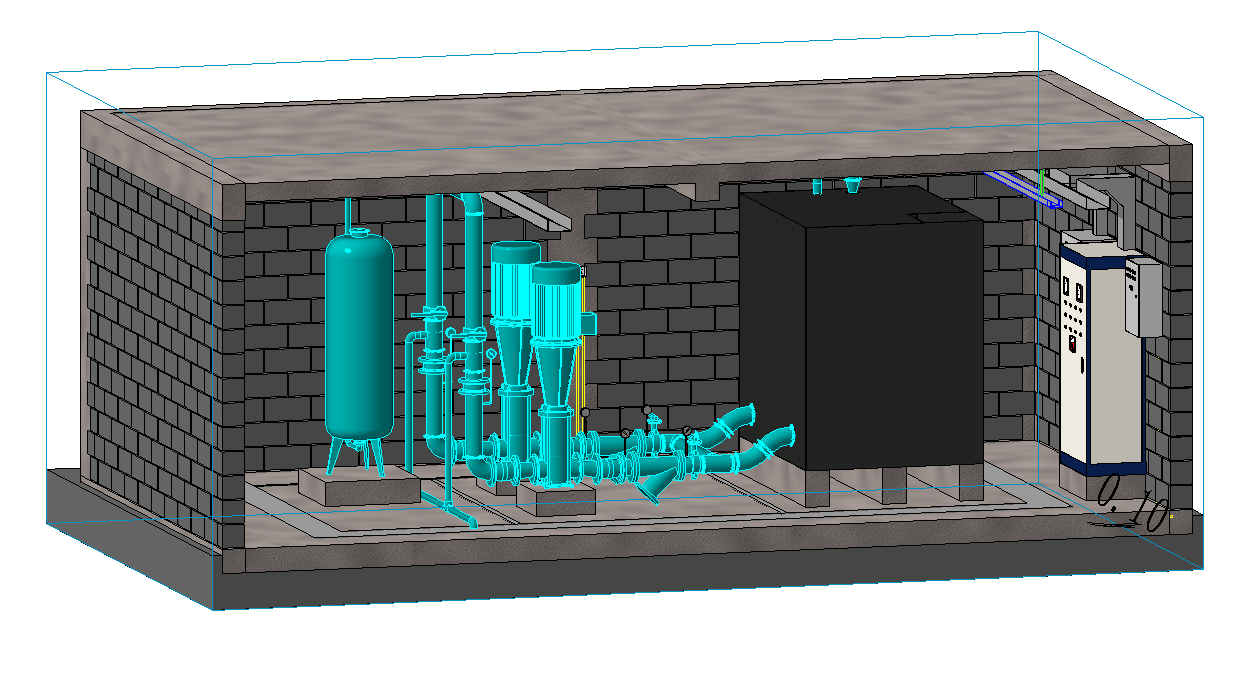Image resolution: width=1247 pixels, height=680 pixels.
Task: Select the concrete plinth under the pressure tank
Action: pyautogui.click(x=359, y=485)
